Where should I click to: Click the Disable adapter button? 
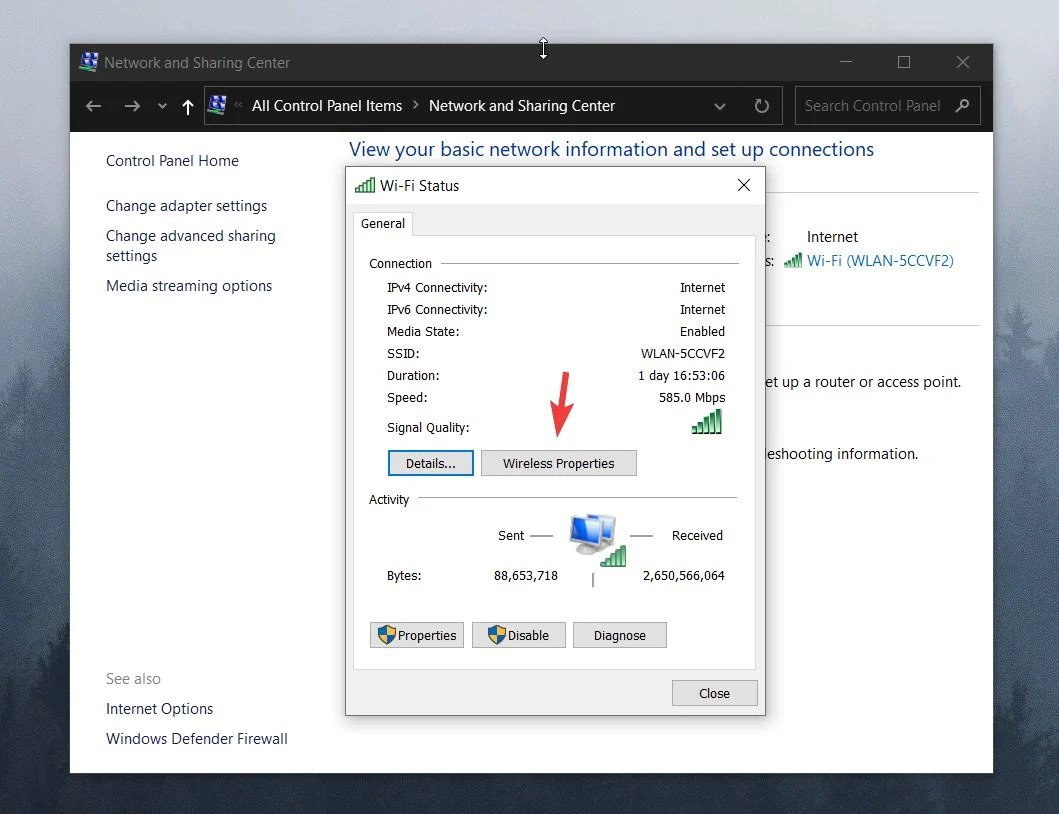519,635
